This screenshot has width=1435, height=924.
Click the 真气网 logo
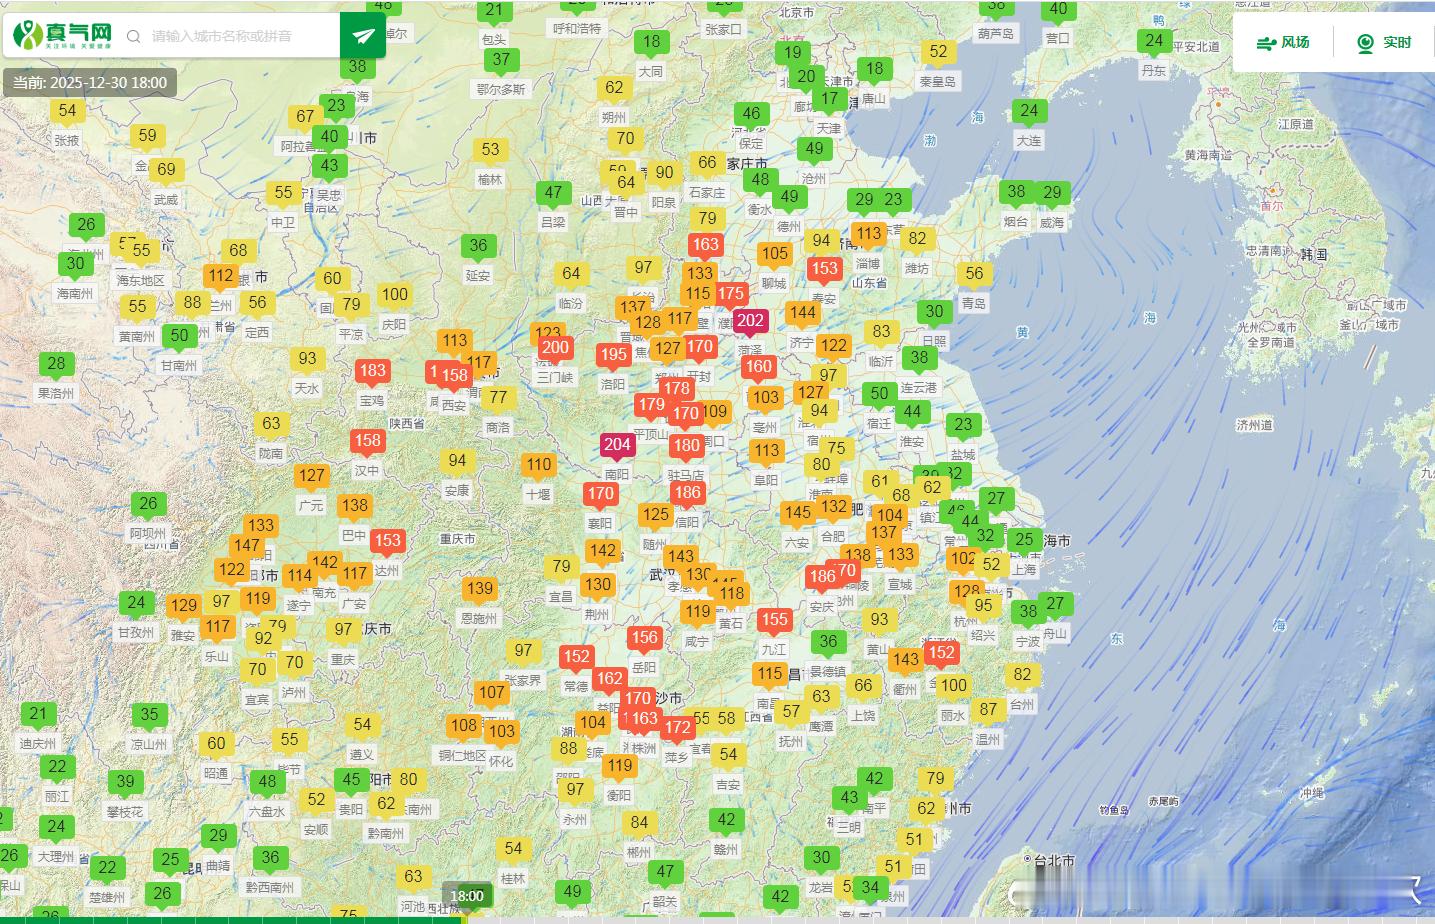click(x=62, y=36)
